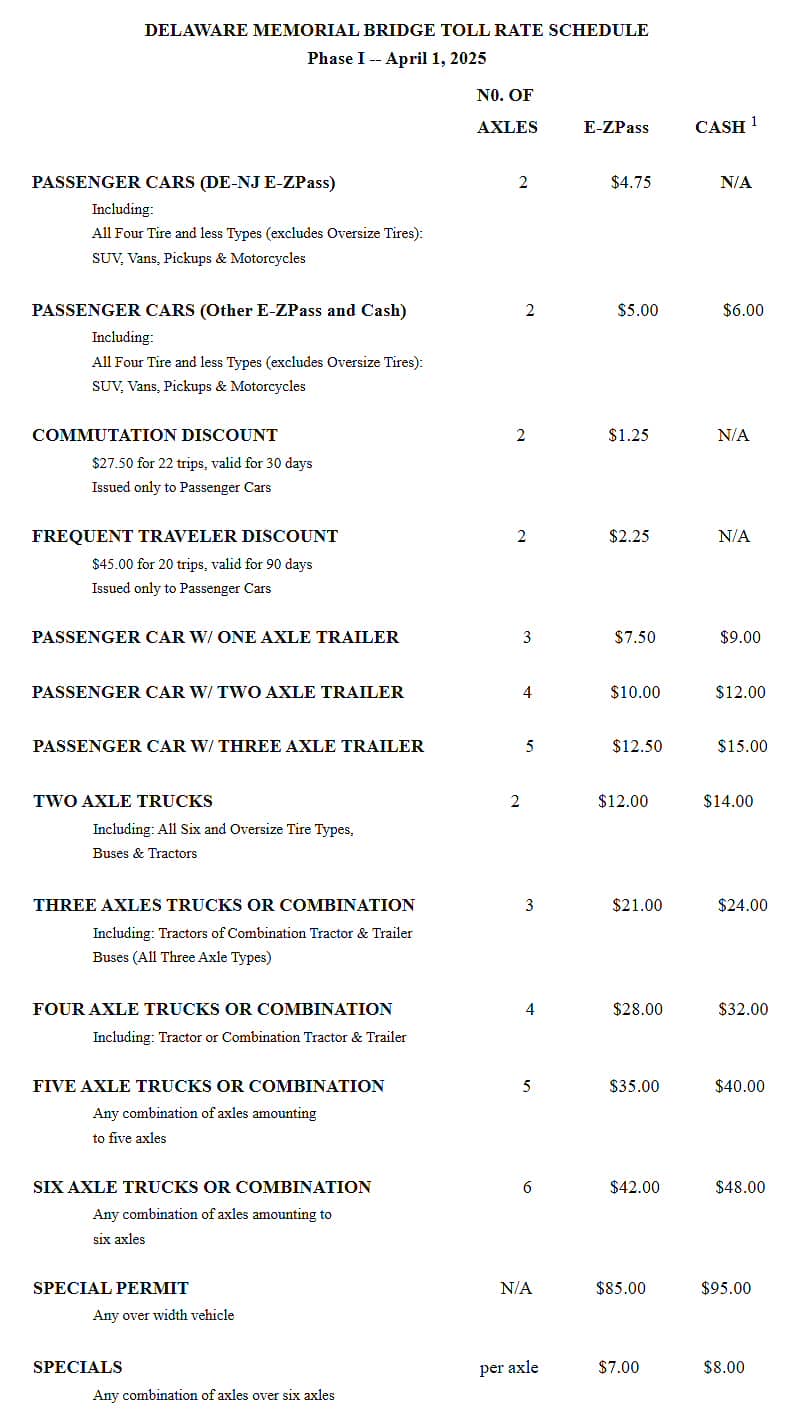Click the $45.00 for 20 trips description line
Screen dimensions: 800x1417
click(x=202, y=564)
